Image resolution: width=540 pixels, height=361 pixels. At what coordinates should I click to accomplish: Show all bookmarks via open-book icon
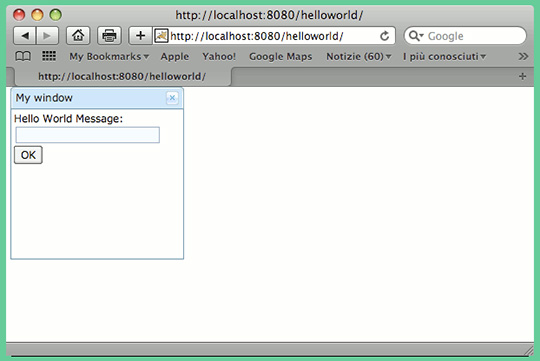(23, 56)
